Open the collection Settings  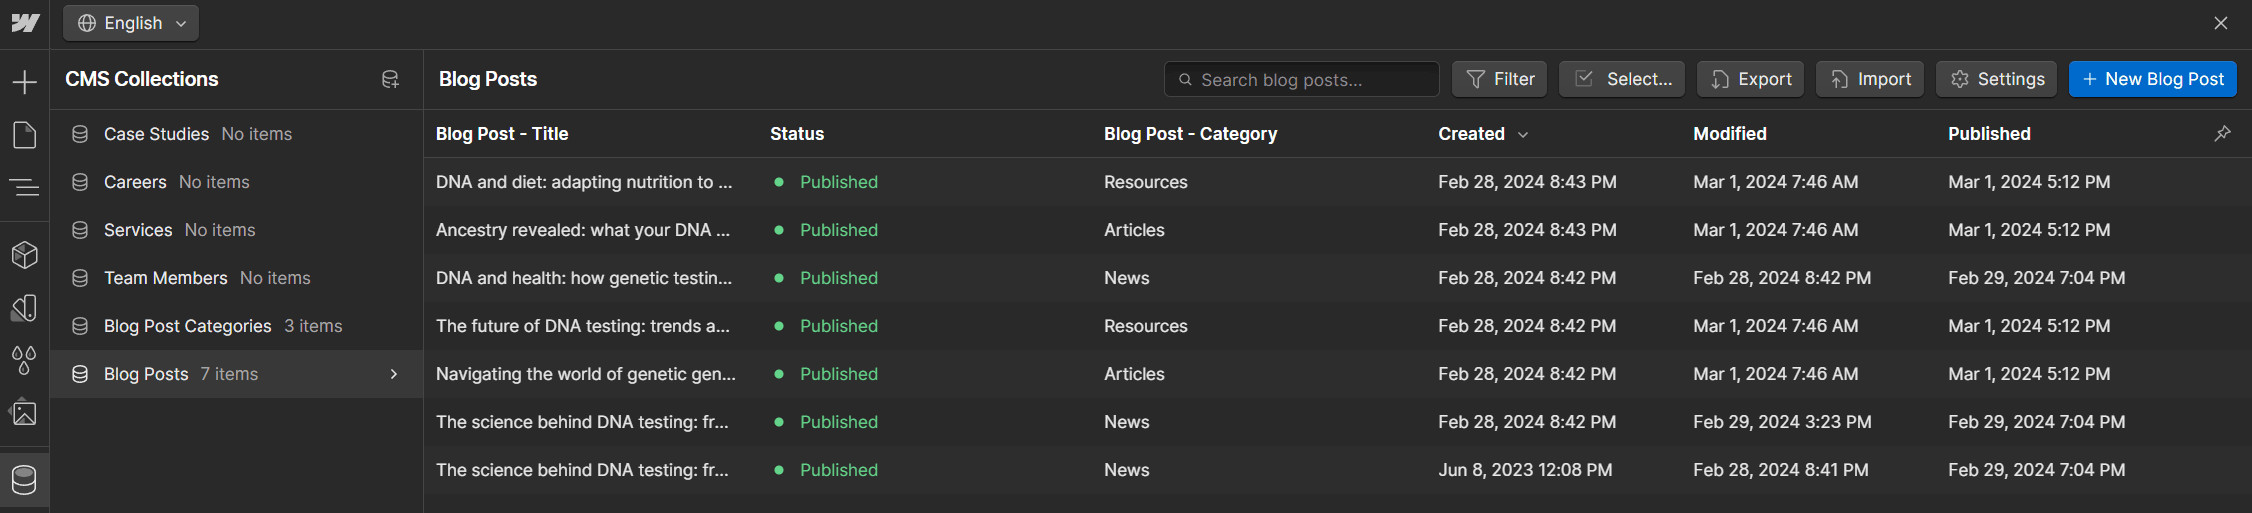point(1998,79)
